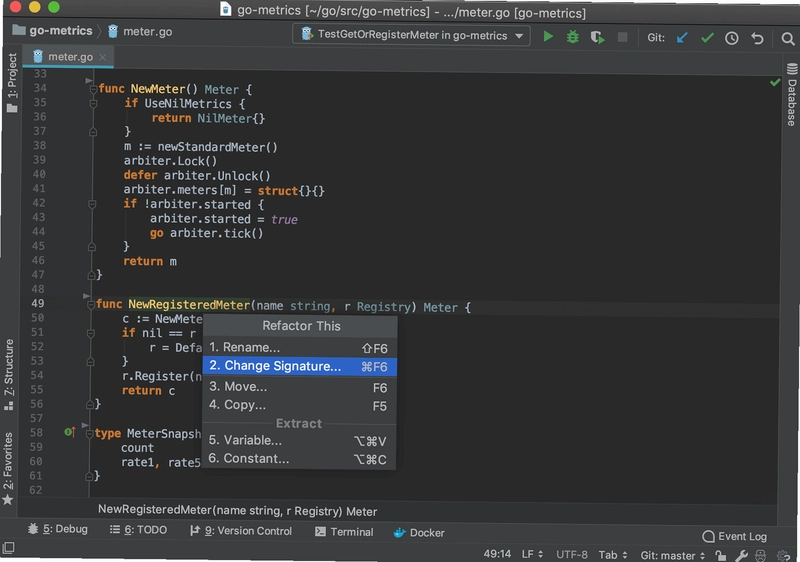The image size is (800, 562).
Task: Open the 6: TODO tool window
Action: (138, 530)
